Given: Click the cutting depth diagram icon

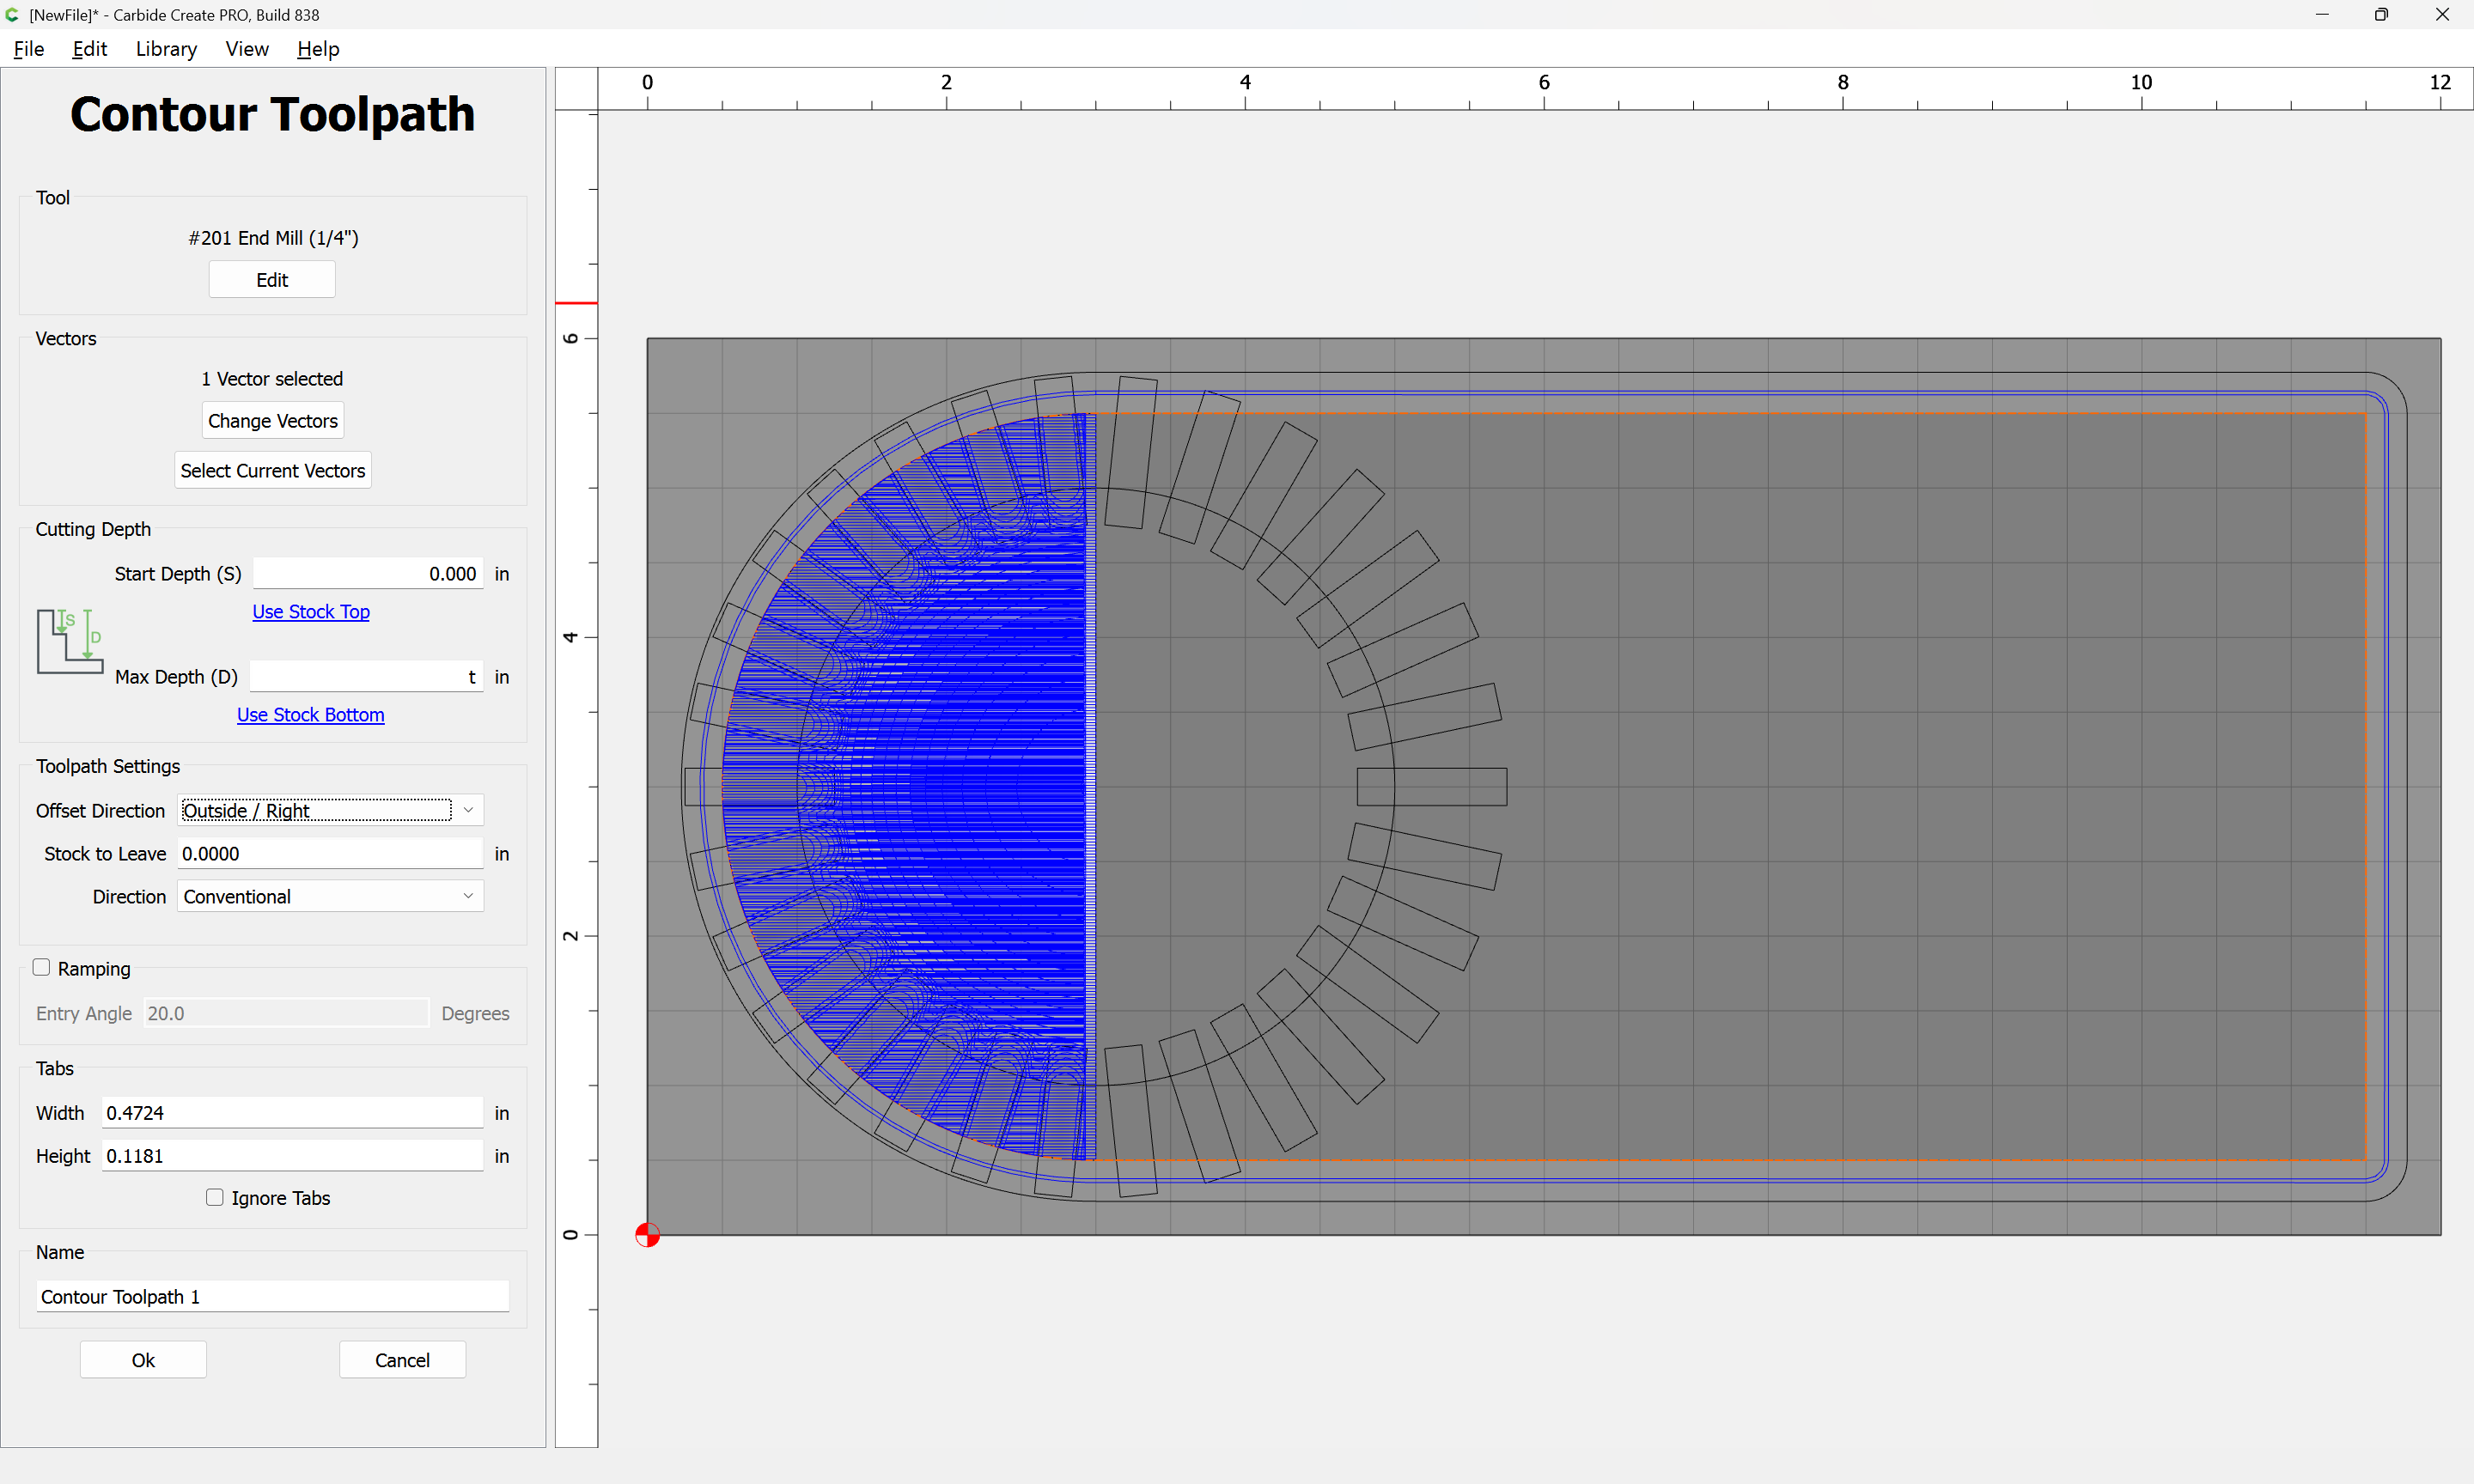Looking at the screenshot, I should [69, 641].
